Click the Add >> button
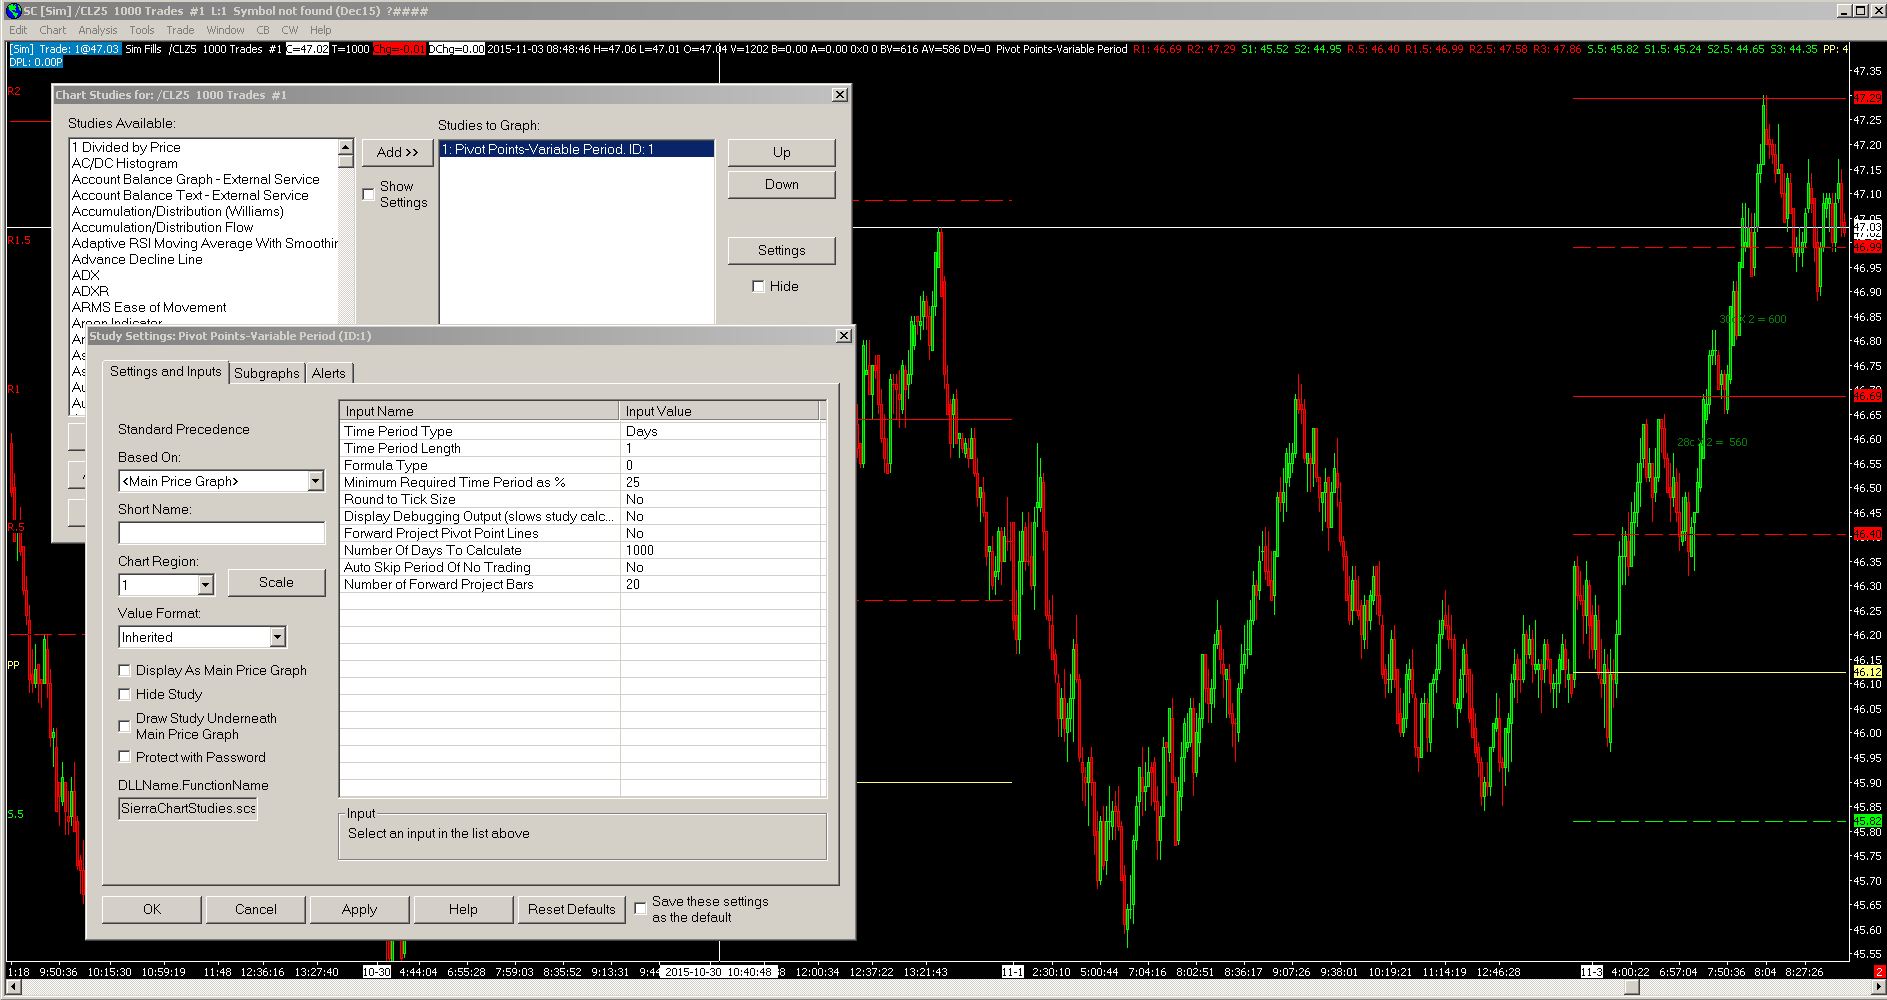This screenshot has height=1000, width=1887. (398, 152)
